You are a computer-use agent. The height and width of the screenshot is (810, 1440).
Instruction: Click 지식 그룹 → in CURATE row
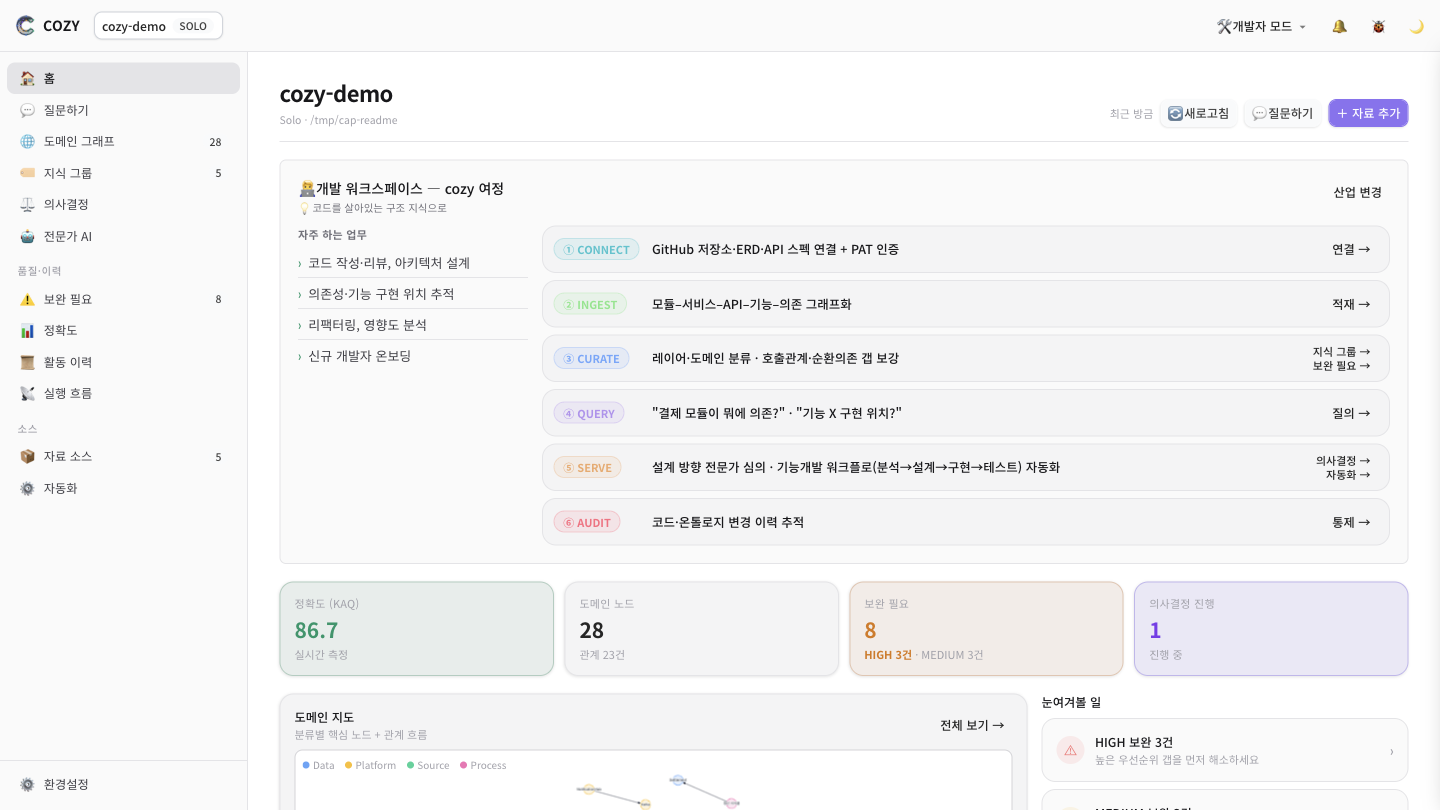(x=1341, y=352)
